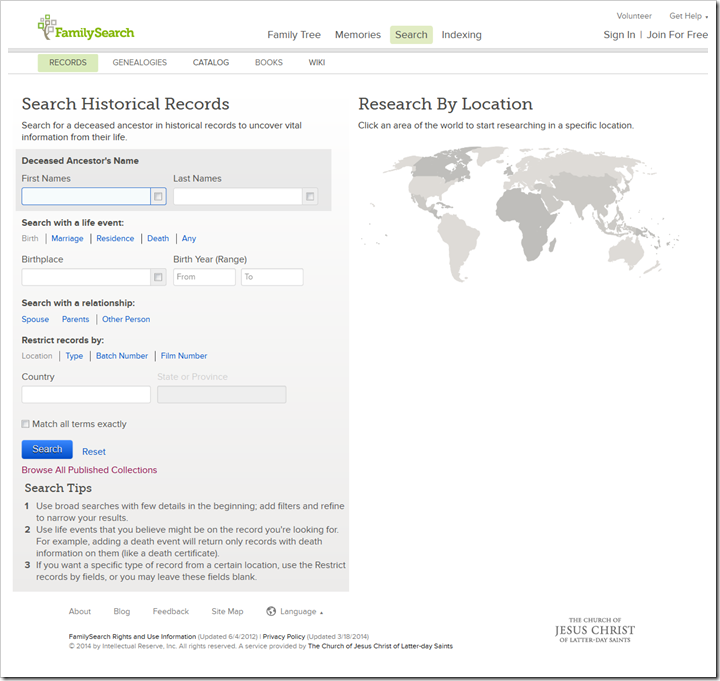Select the Marriage life event
Screen dimensions: 720x681
point(68,238)
